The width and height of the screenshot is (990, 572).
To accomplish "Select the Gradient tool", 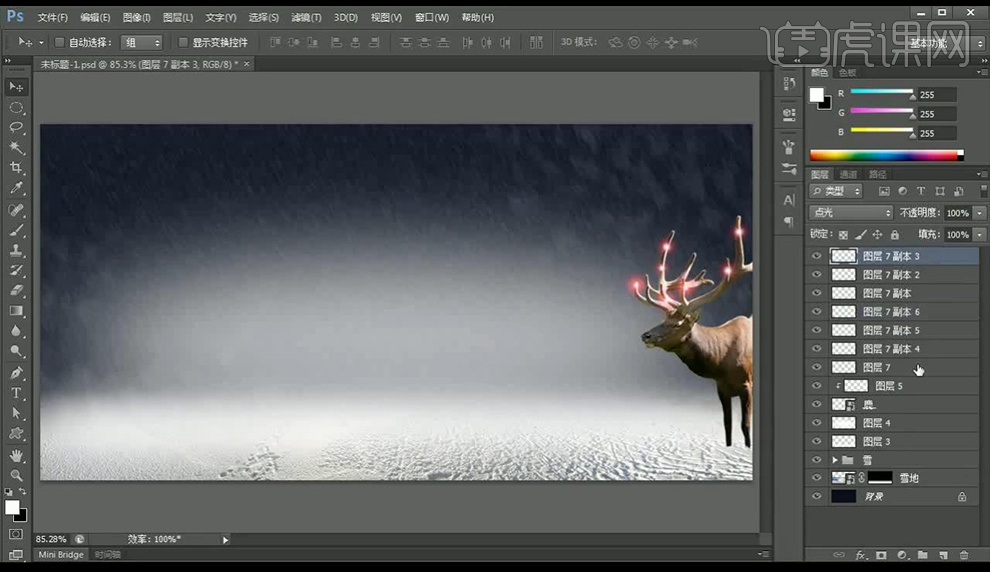I will point(16,311).
